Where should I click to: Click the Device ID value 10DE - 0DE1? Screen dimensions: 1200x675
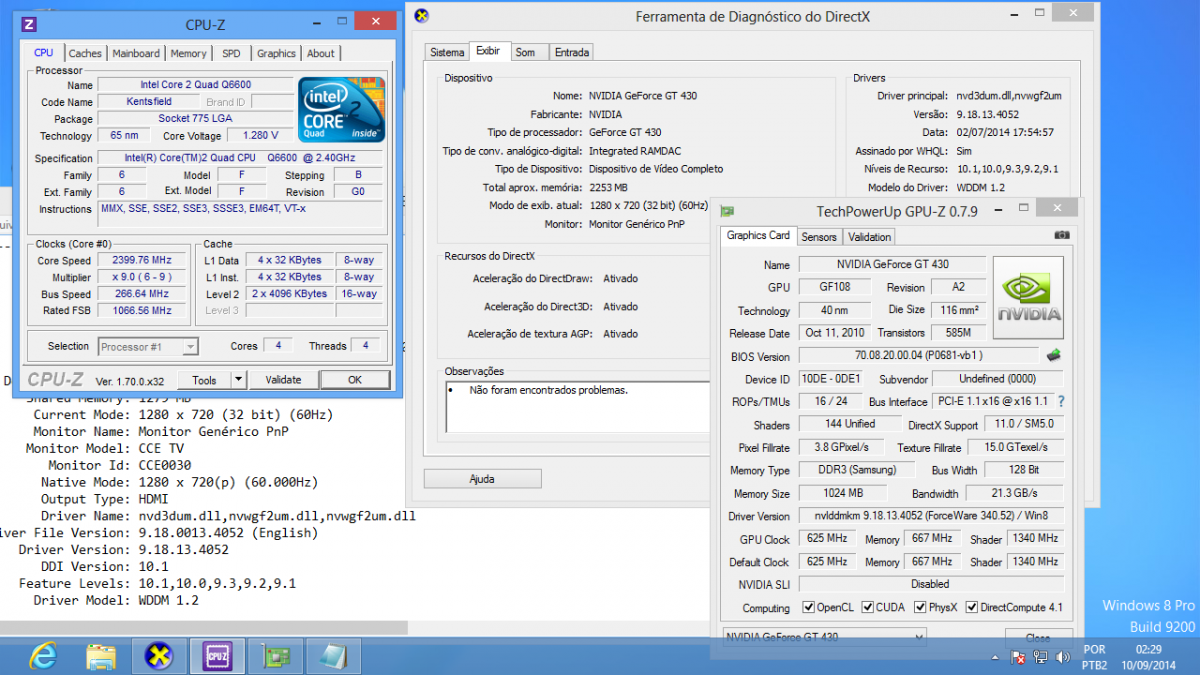831,379
